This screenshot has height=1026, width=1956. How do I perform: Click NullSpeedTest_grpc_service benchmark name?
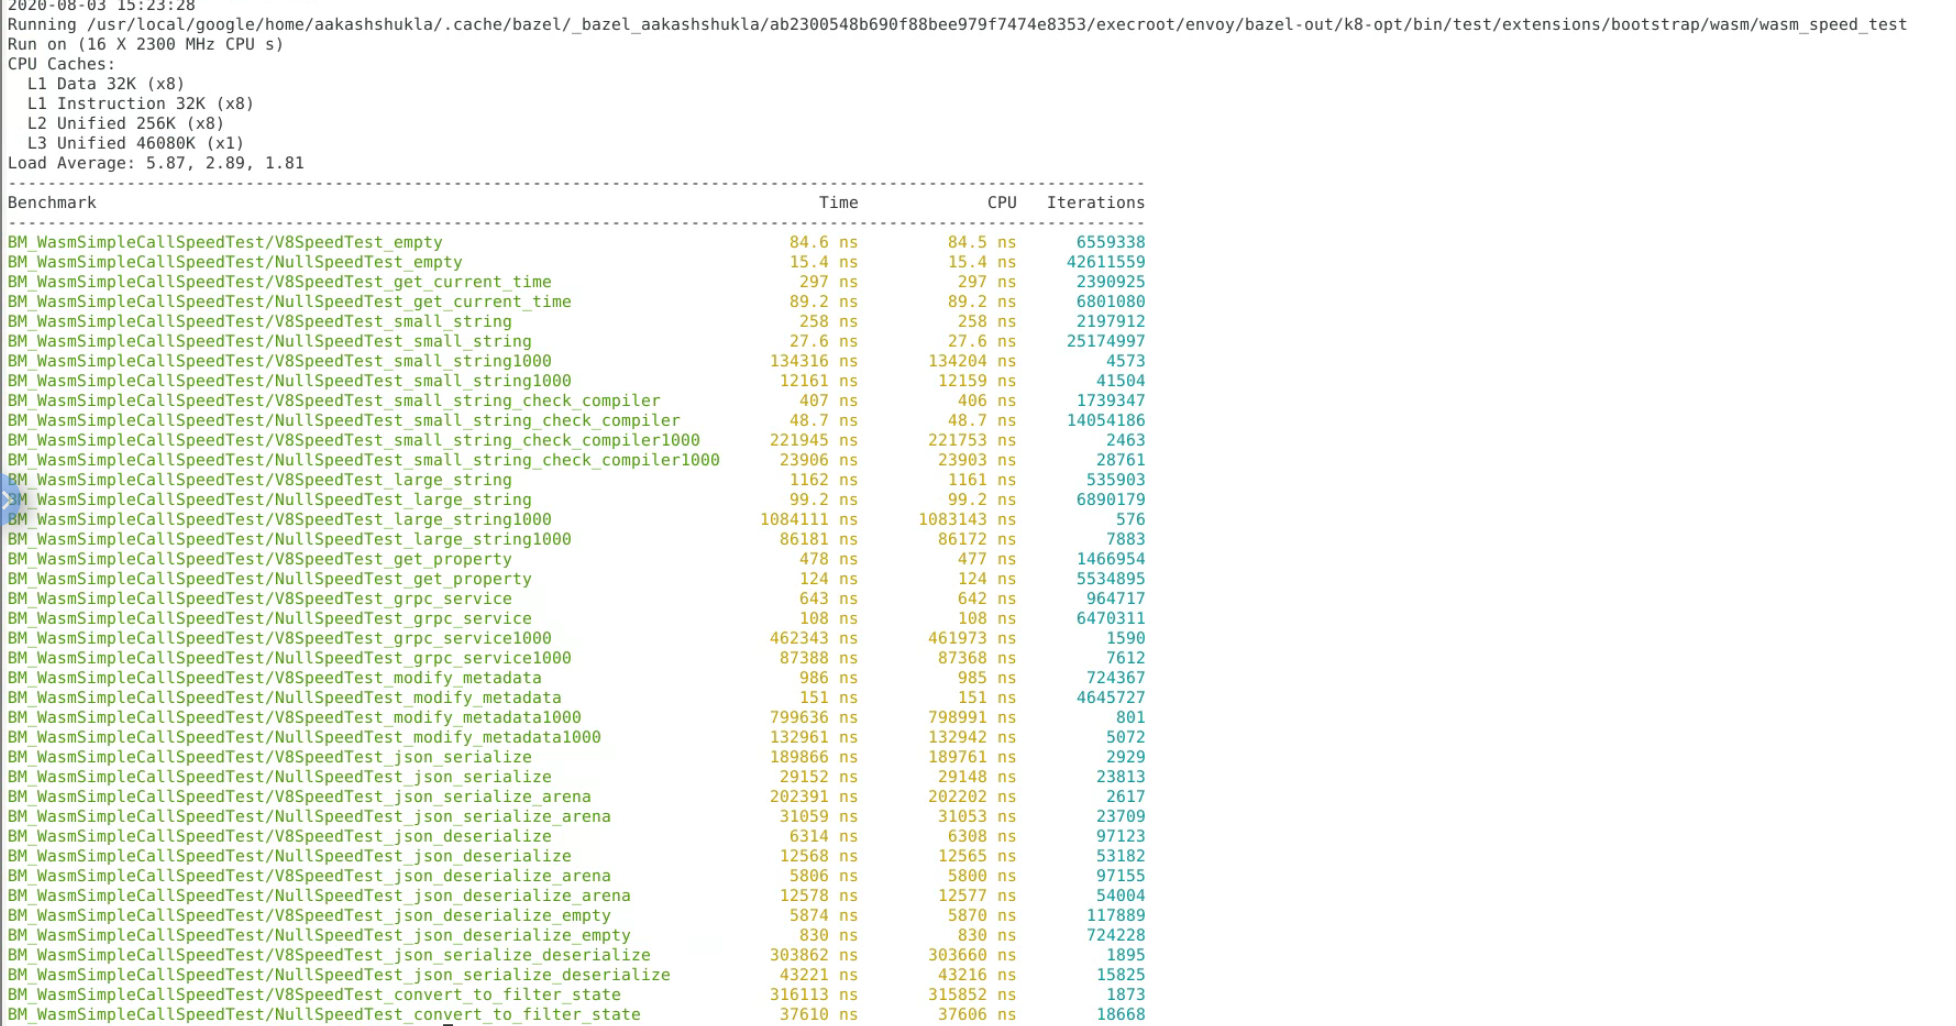[270, 618]
